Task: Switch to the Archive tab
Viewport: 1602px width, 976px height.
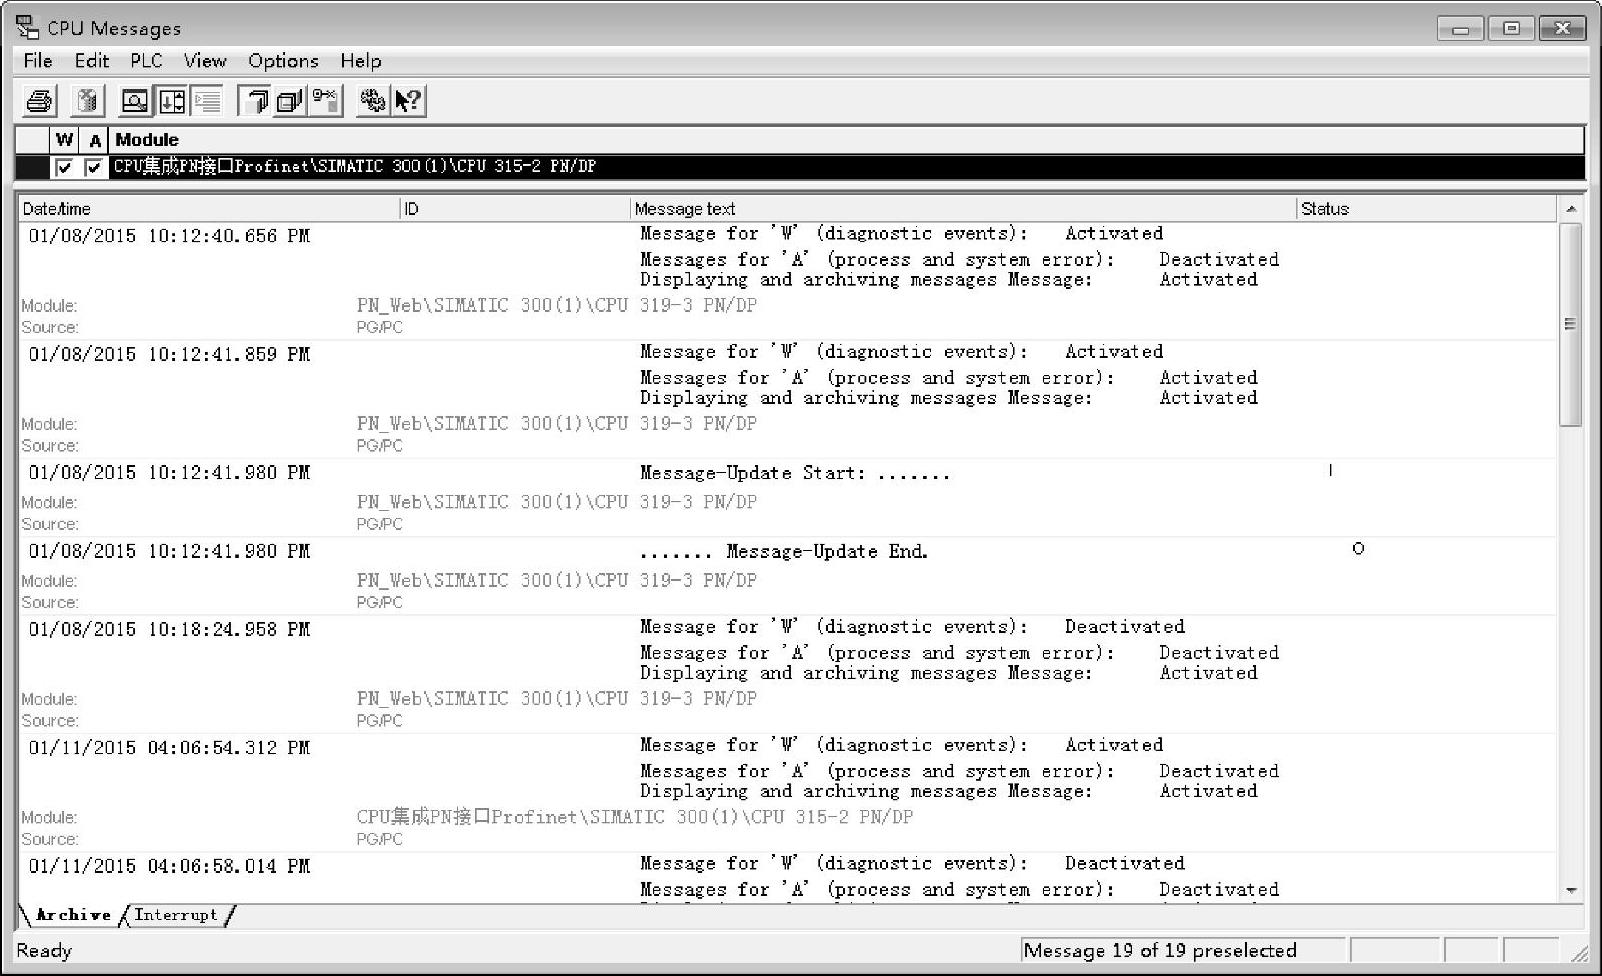Action: (73, 915)
